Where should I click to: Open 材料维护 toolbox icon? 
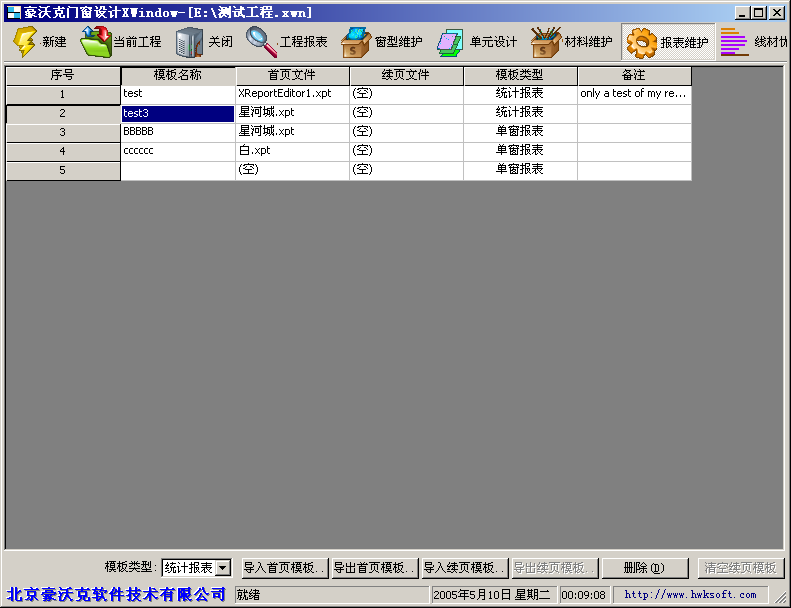pyautogui.click(x=546, y=42)
